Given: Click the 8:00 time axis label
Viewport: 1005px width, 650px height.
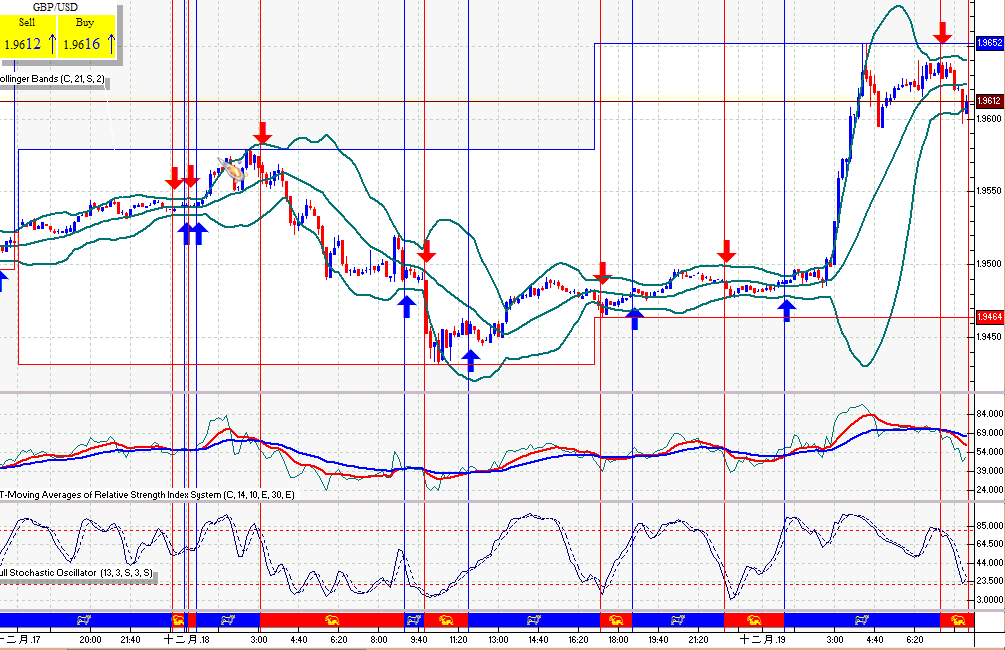Looking at the screenshot, I should [379, 640].
